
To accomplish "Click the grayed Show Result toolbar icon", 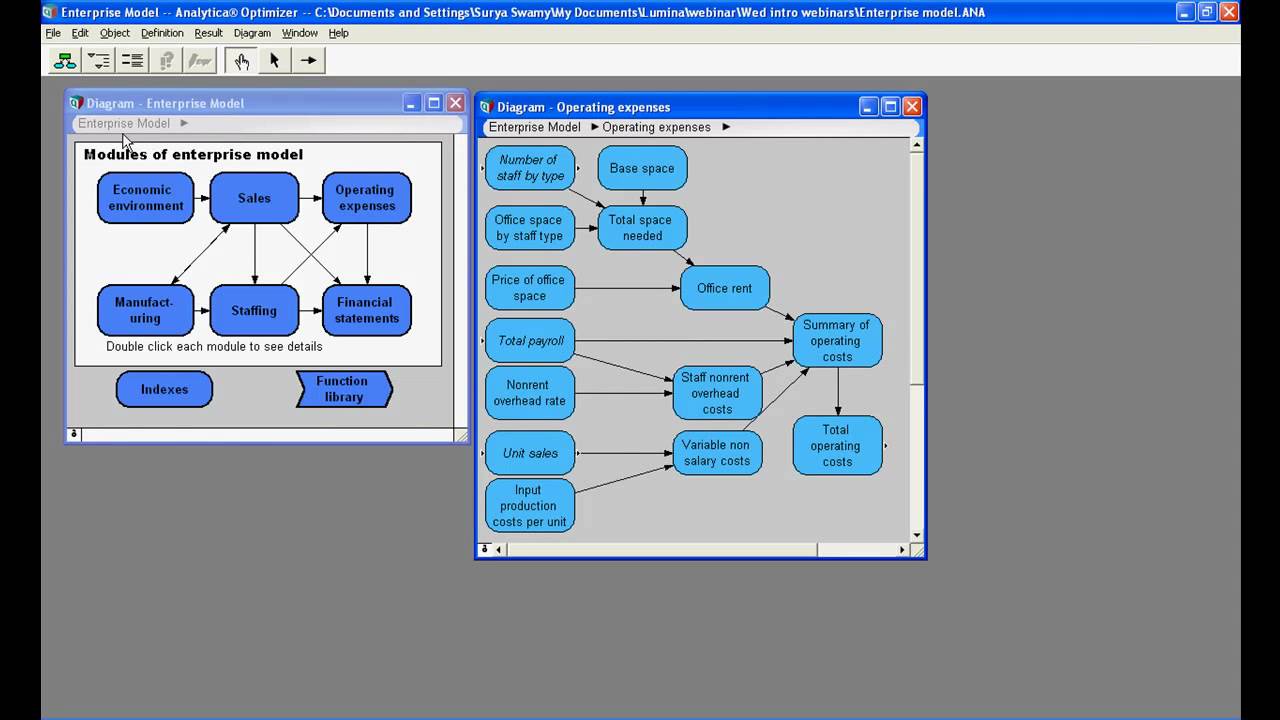I will click(x=167, y=61).
